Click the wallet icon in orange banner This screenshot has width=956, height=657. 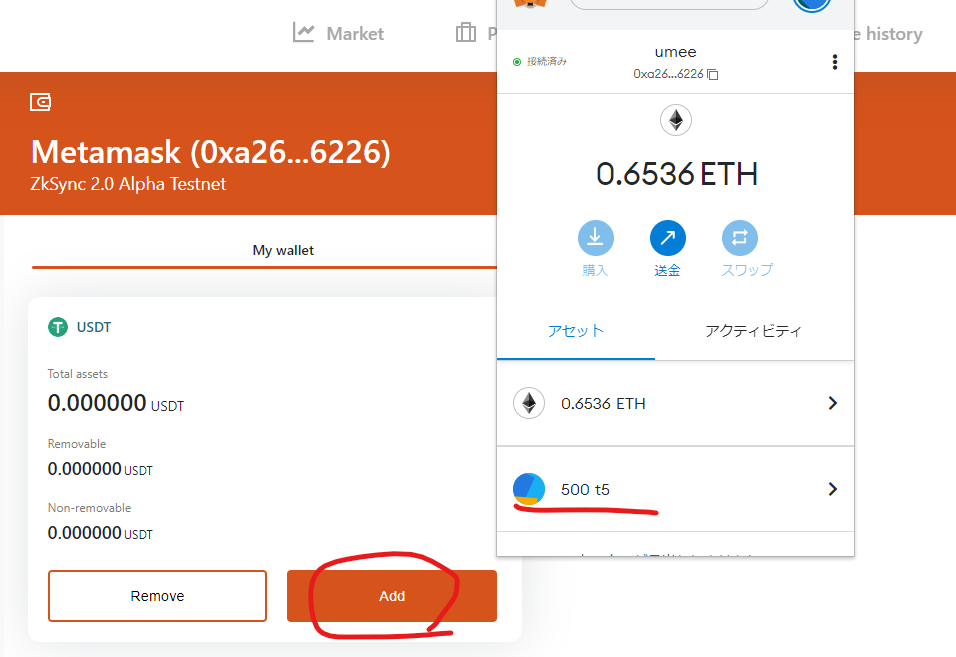click(x=40, y=102)
